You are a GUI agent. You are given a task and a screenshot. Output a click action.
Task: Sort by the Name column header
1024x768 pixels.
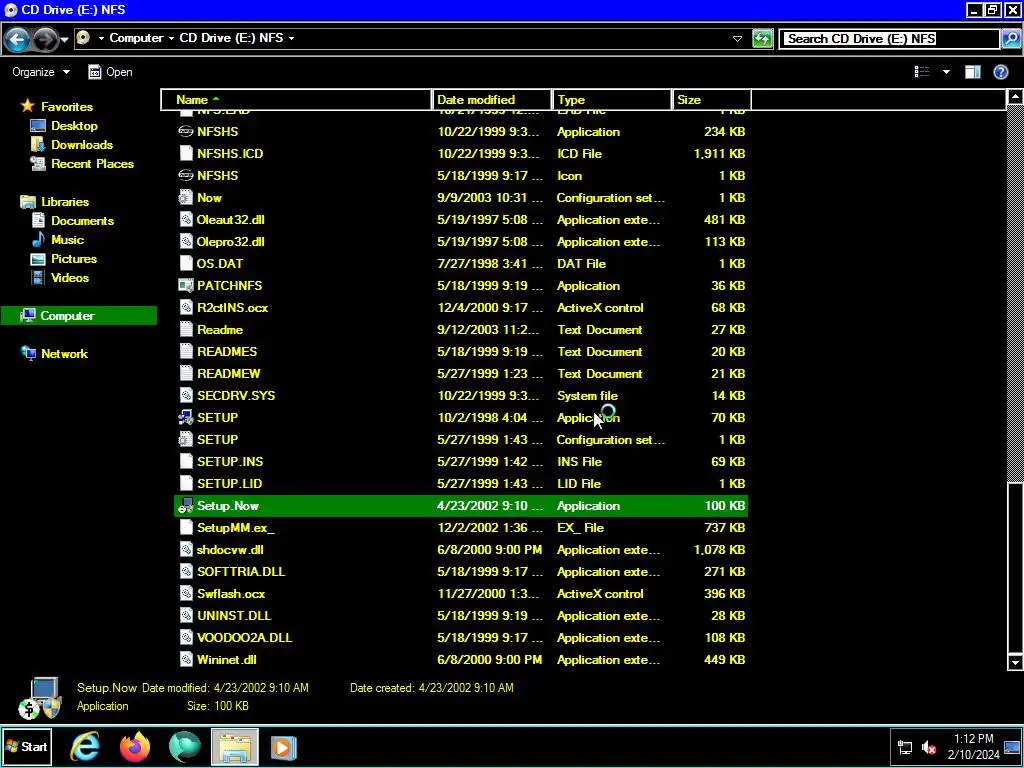(x=296, y=100)
